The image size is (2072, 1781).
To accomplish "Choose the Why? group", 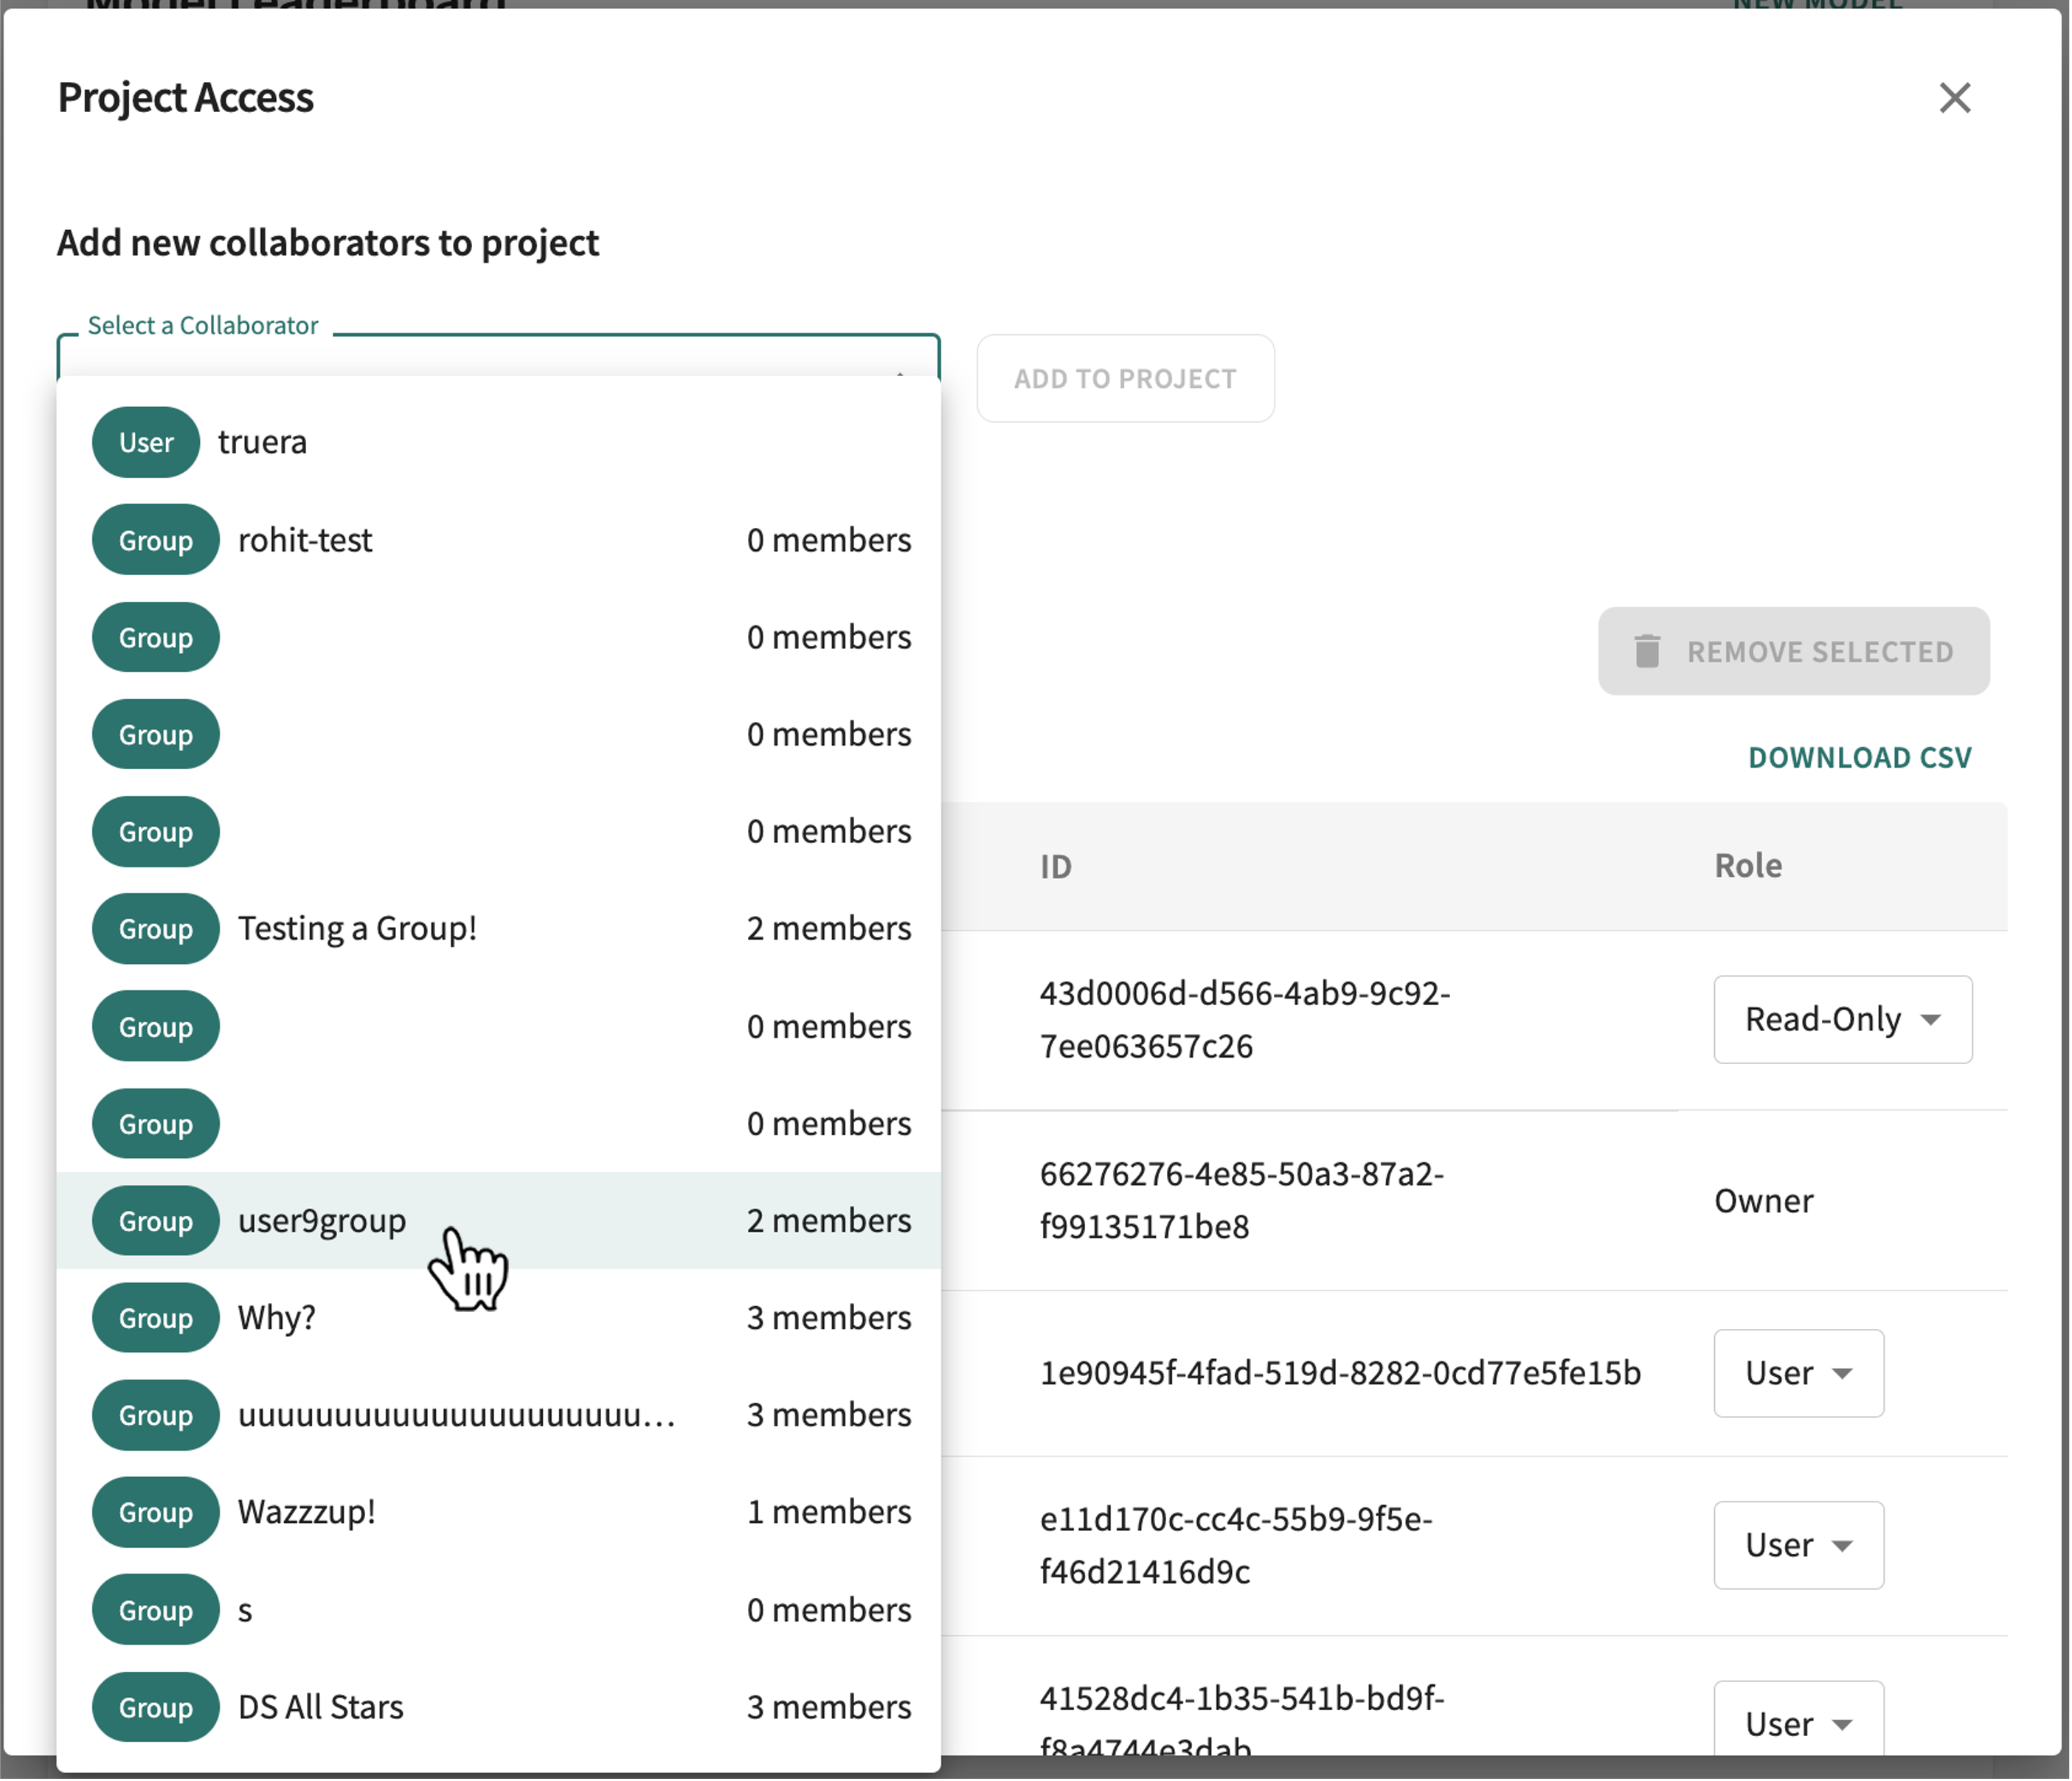I will [498, 1317].
